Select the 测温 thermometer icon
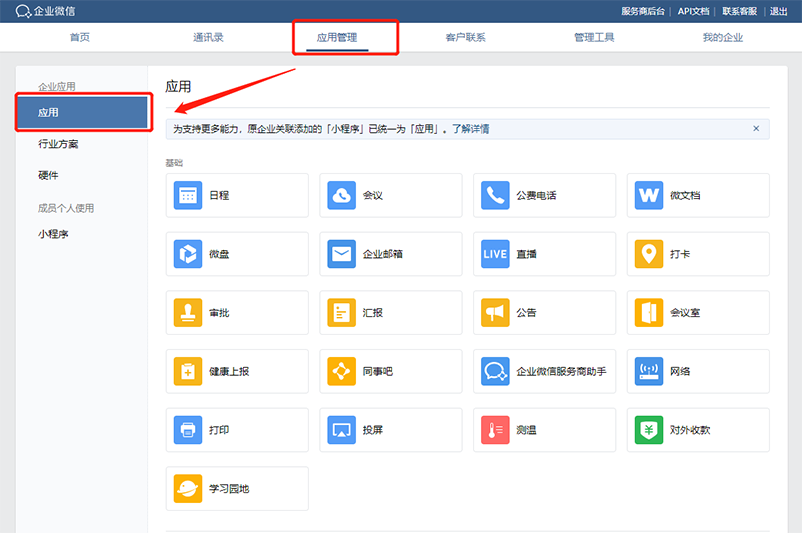Viewport: 802px width, 533px height. tap(495, 430)
